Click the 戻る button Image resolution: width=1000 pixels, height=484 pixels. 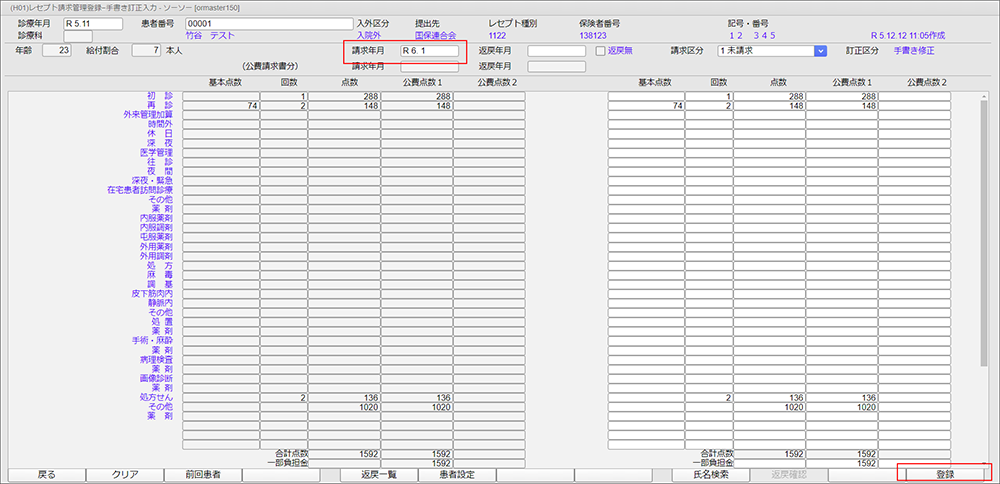pyautogui.click(x=46, y=475)
